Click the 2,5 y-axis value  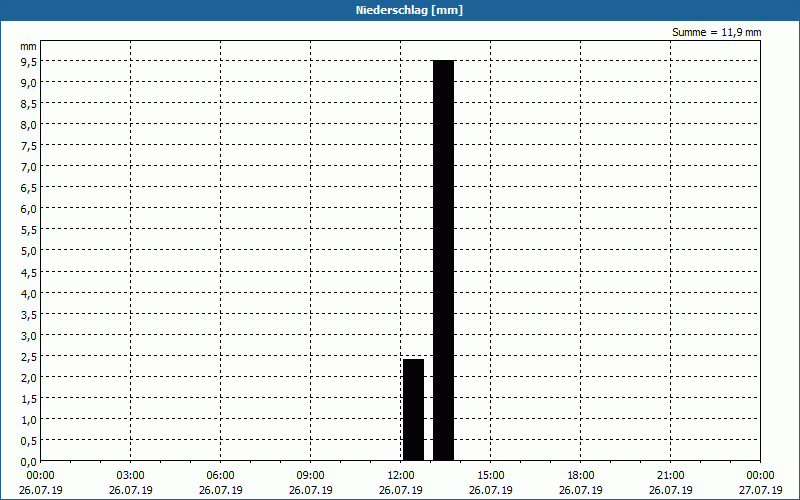[x=28, y=357]
